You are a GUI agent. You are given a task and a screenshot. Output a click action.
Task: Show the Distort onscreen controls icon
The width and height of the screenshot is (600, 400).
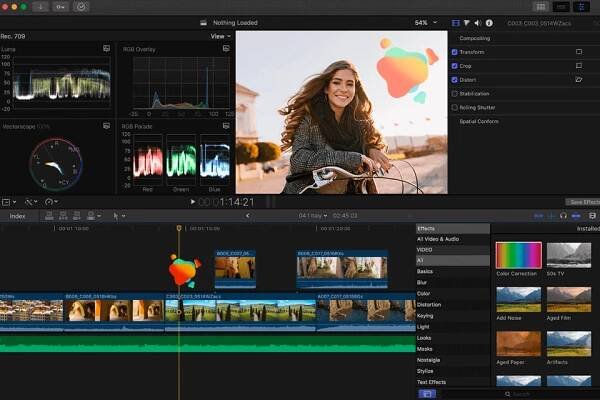click(579, 80)
